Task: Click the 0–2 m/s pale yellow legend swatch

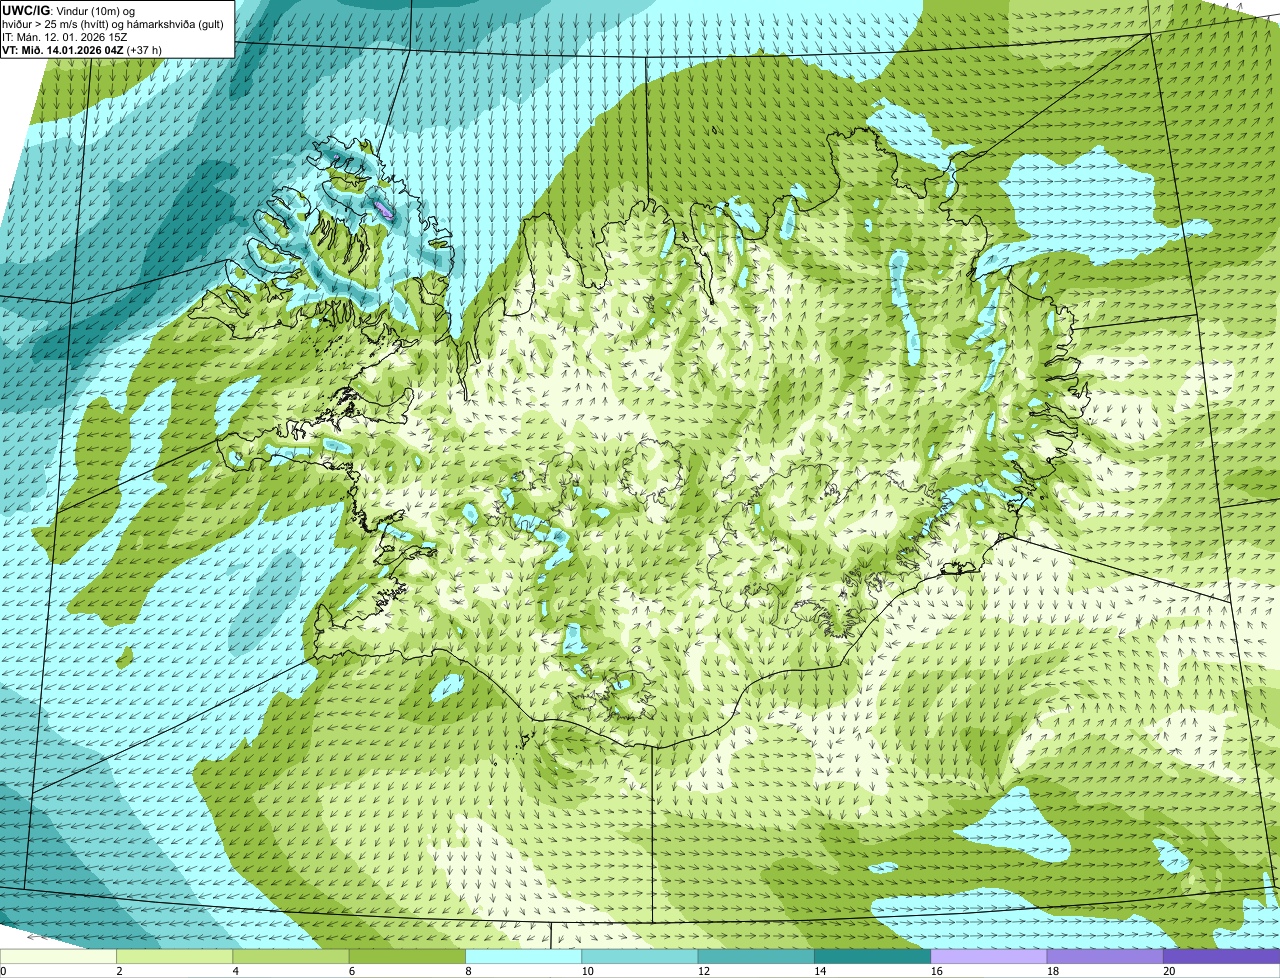Action: 58,957
